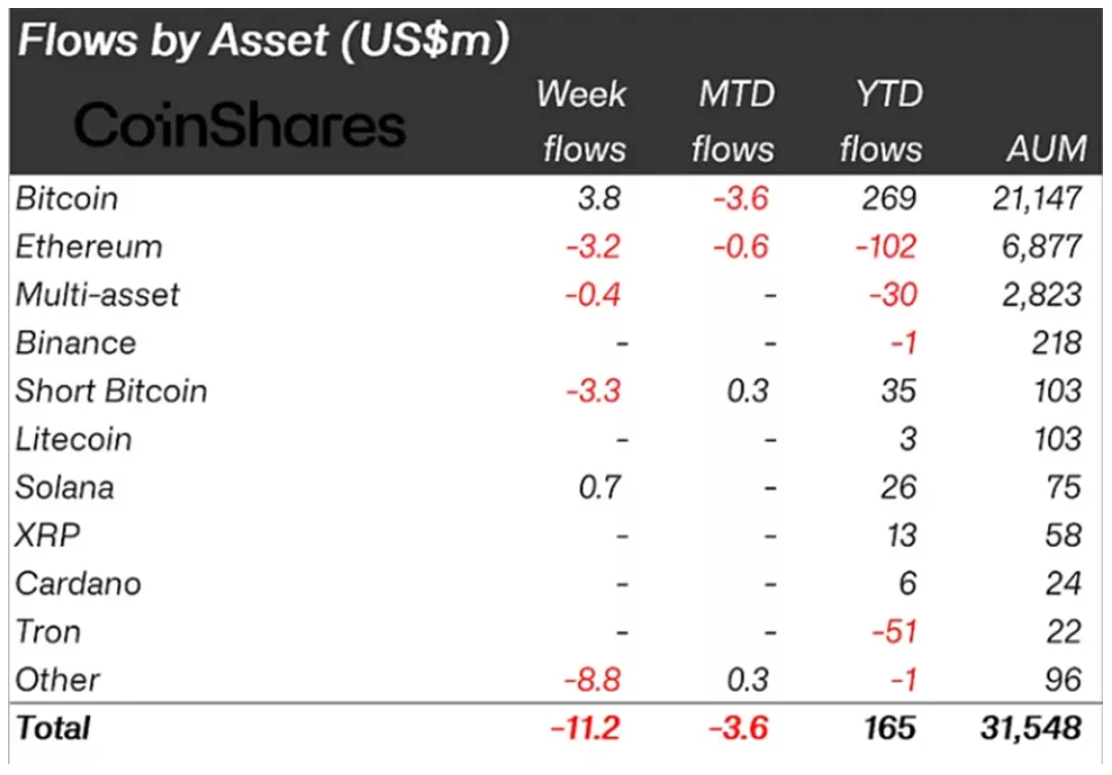The width and height of the screenshot is (1112, 775).
Task: Select the Ethereum row label
Action: [x=89, y=246]
